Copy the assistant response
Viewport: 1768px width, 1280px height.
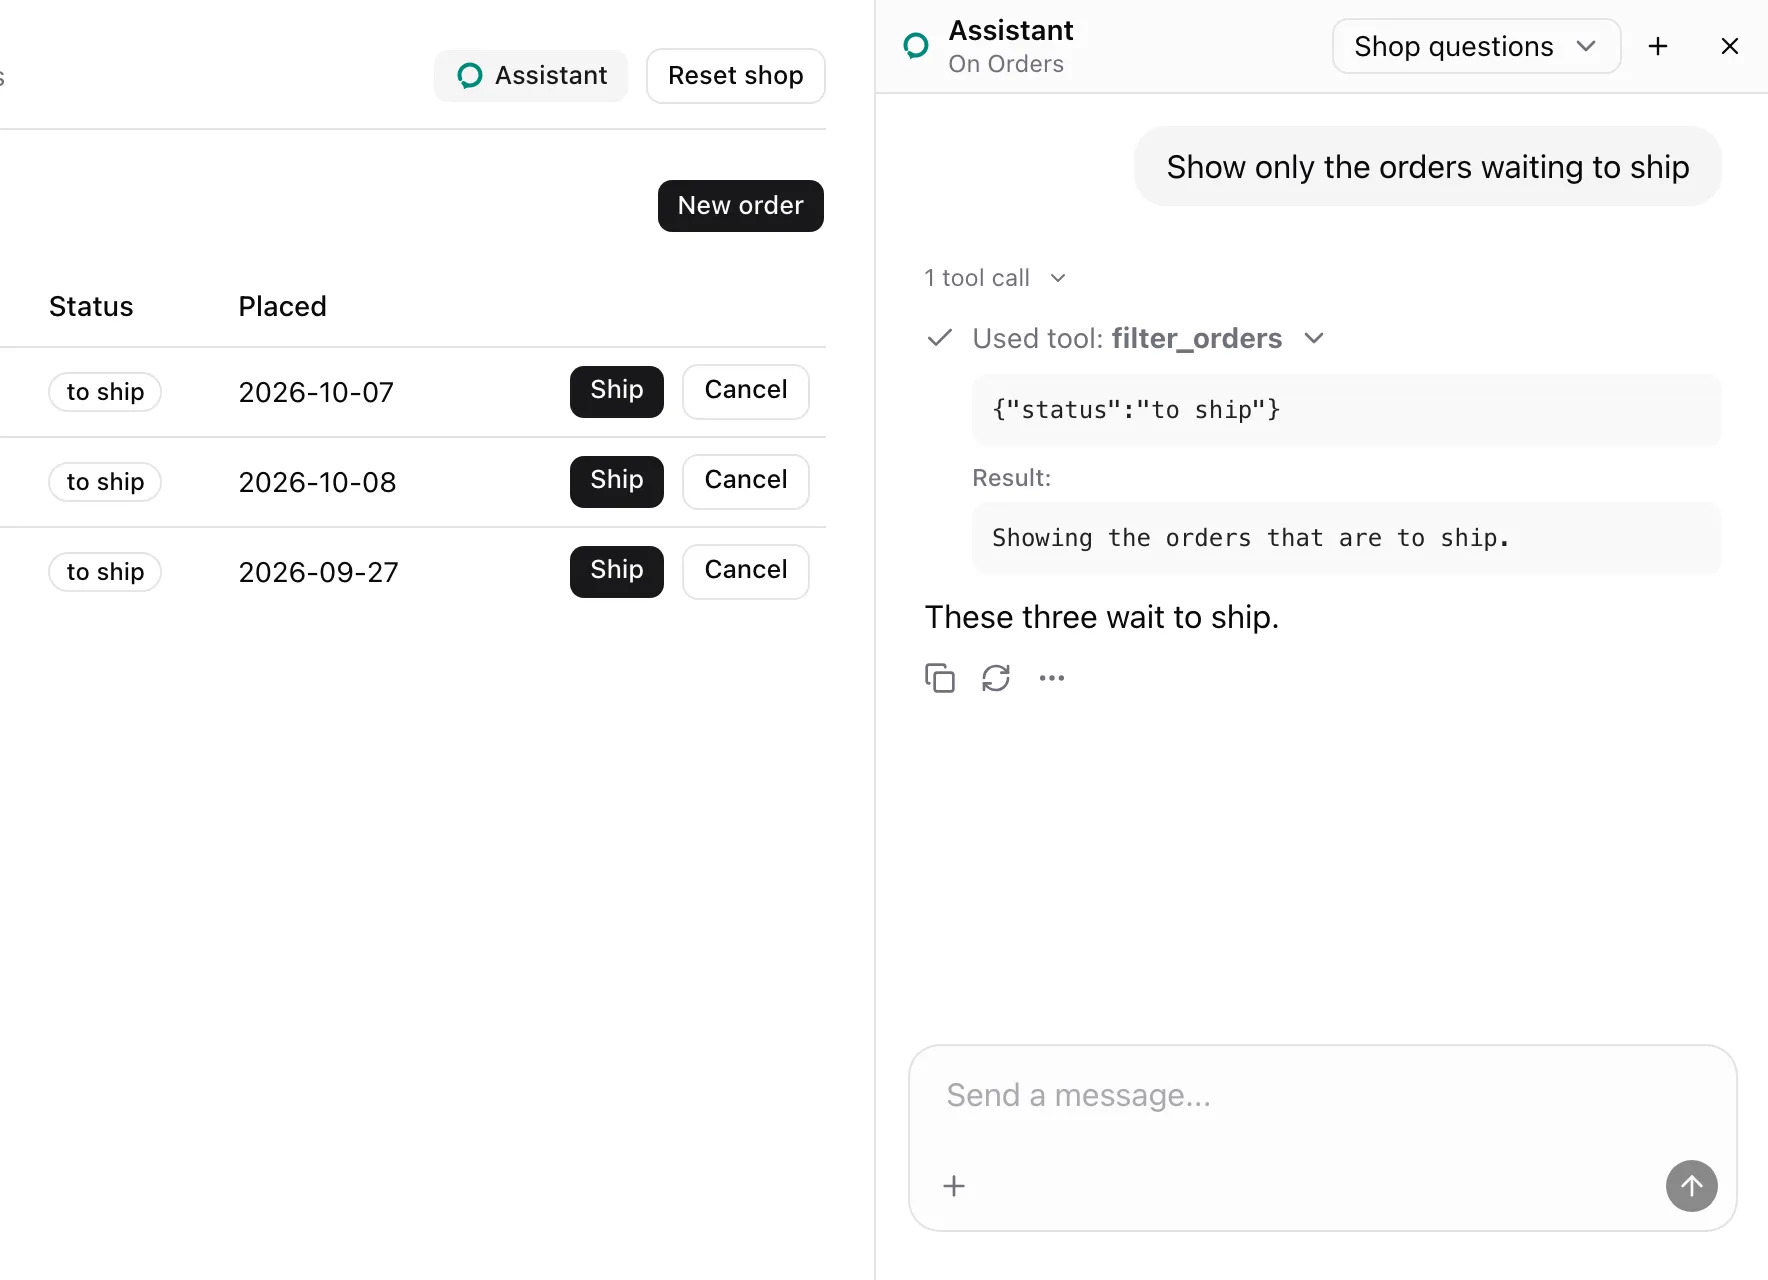(940, 678)
